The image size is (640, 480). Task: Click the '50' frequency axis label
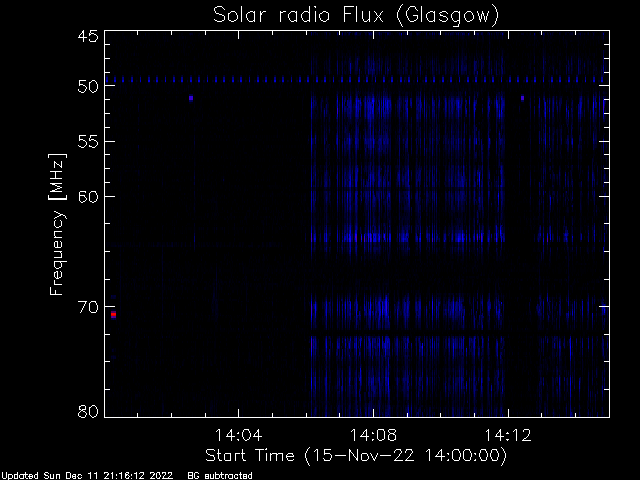[88, 86]
